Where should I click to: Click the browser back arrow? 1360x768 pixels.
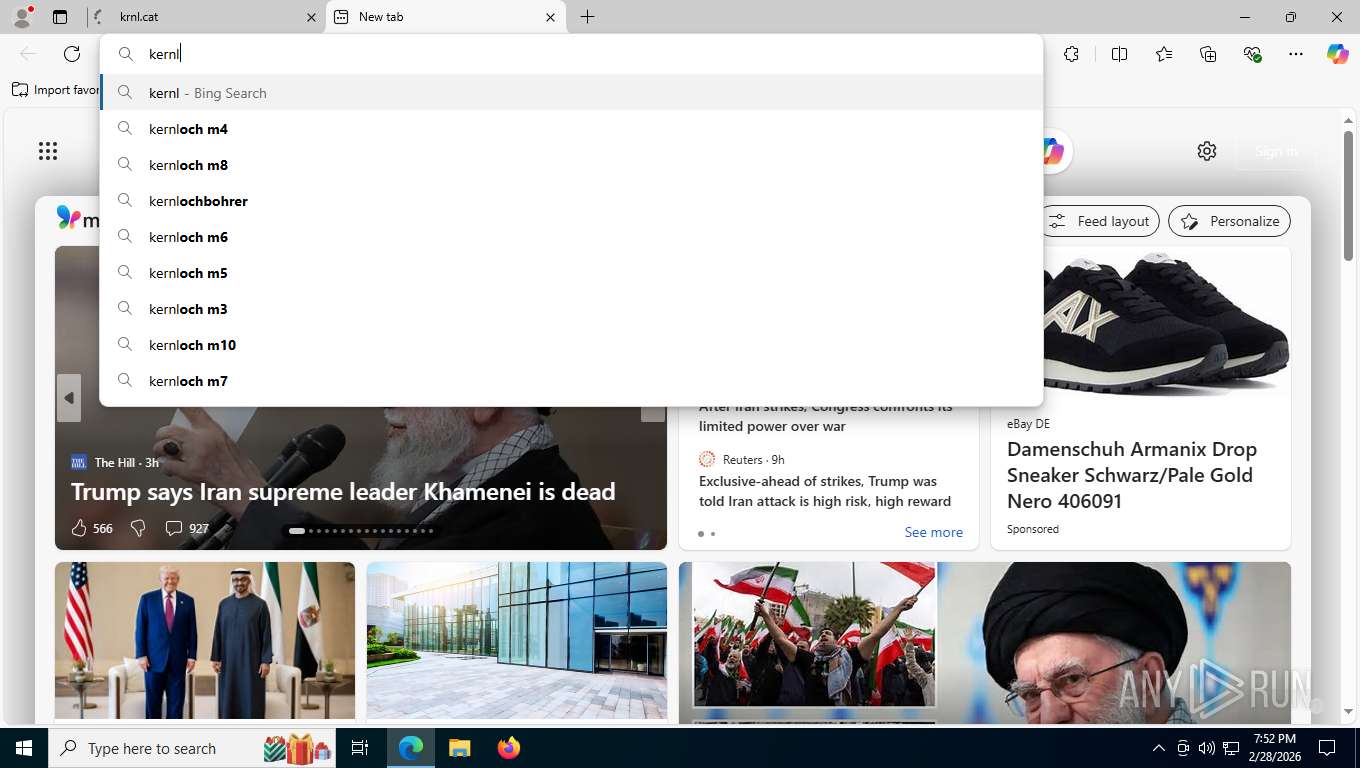[x=28, y=54]
